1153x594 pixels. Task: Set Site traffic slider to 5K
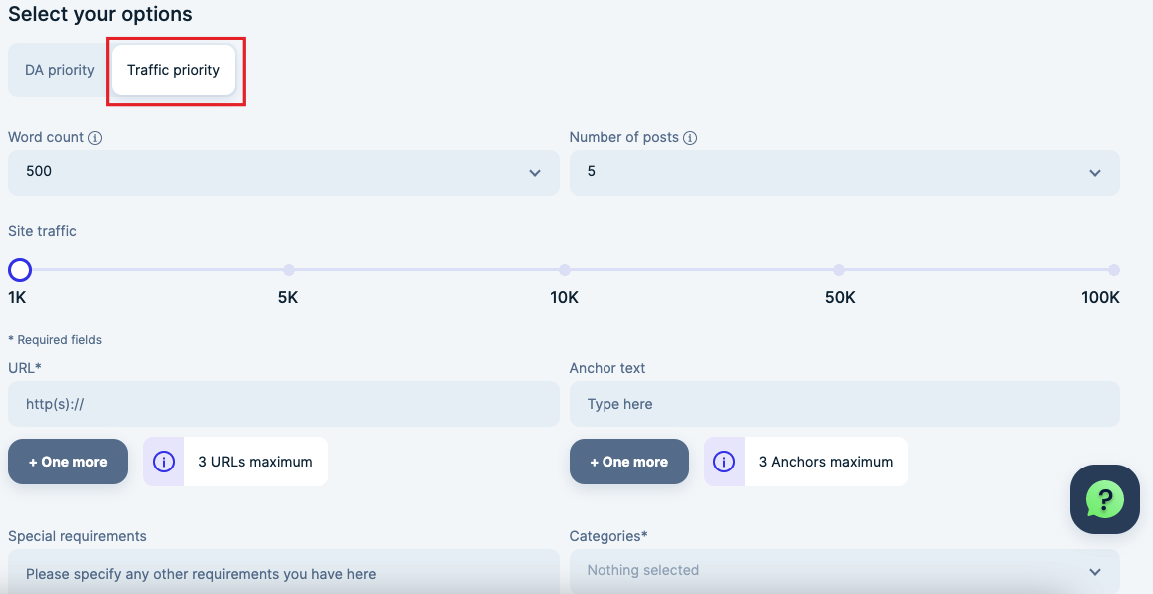pos(289,270)
